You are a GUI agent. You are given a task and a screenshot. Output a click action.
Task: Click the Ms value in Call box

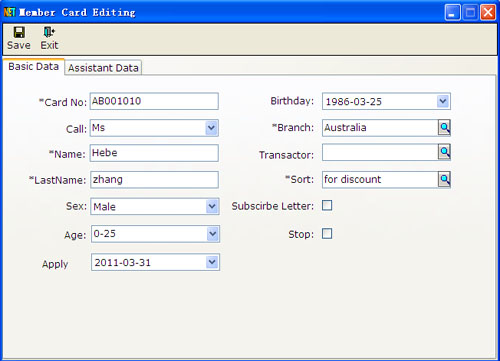coord(98,128)
